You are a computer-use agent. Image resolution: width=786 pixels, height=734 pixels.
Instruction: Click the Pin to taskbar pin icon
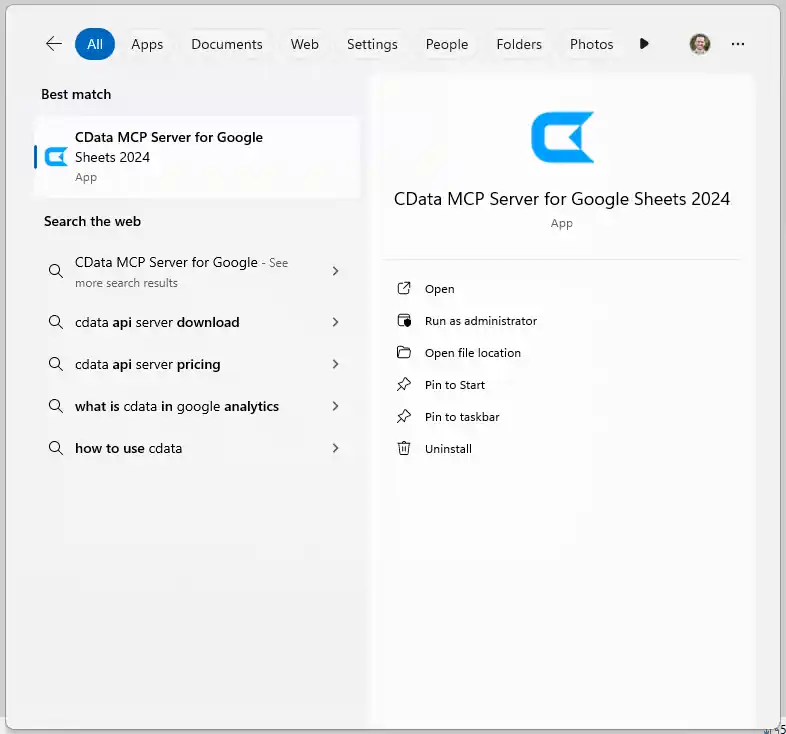(x=404, y=417)
